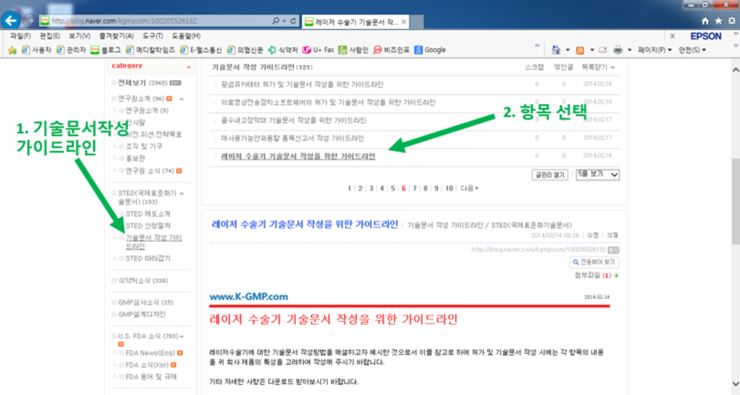Collapse the U.S. FDA 소식 category

coord(182,336)
